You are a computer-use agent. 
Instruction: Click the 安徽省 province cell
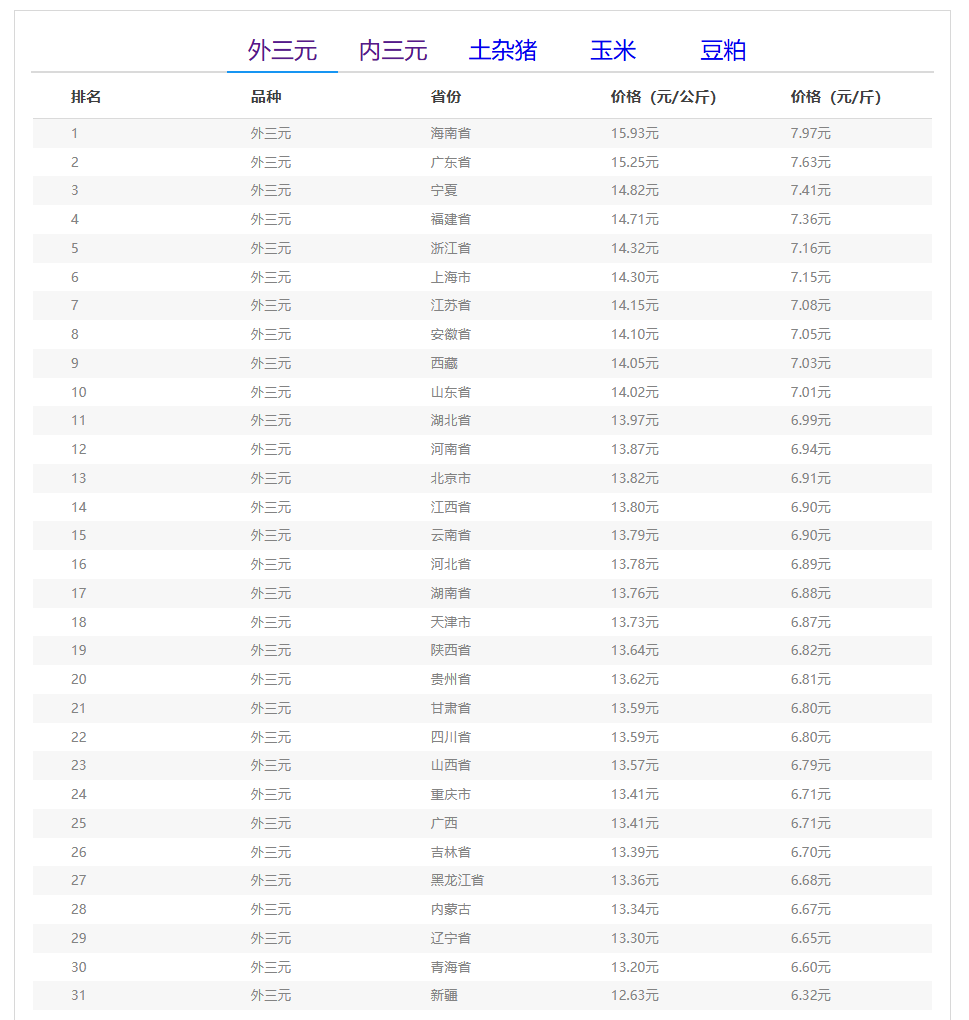click(x=450, y=334)
